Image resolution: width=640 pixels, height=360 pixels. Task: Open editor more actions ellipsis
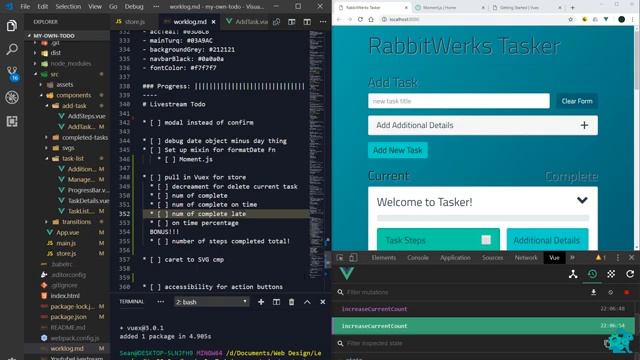tap(323, 22)
